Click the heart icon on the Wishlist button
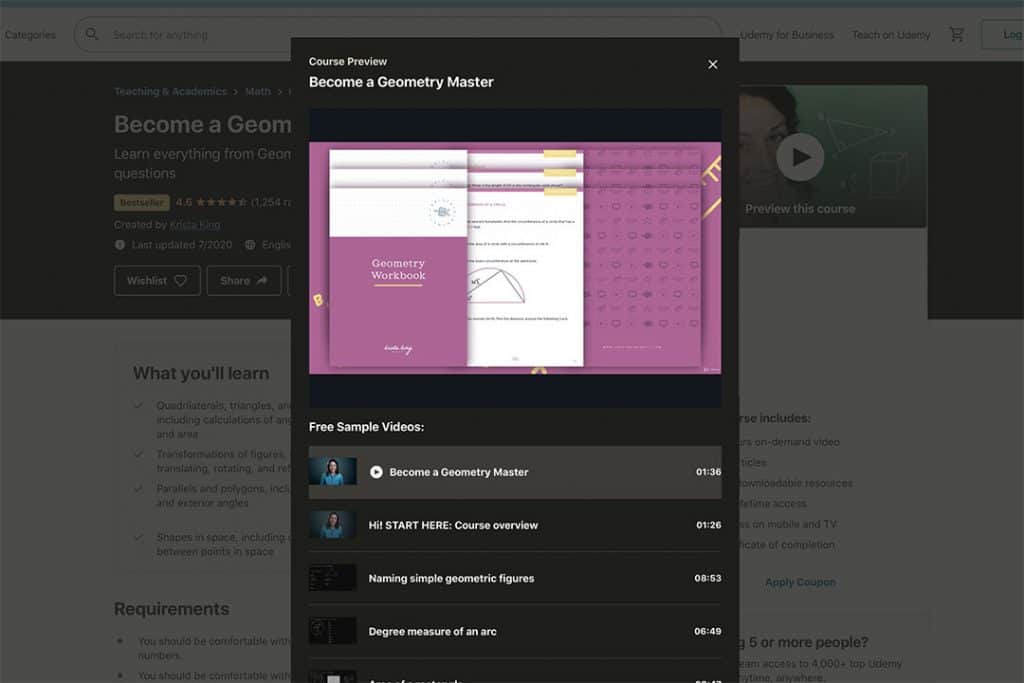The image size is (1024, 683). coord(180,281)
